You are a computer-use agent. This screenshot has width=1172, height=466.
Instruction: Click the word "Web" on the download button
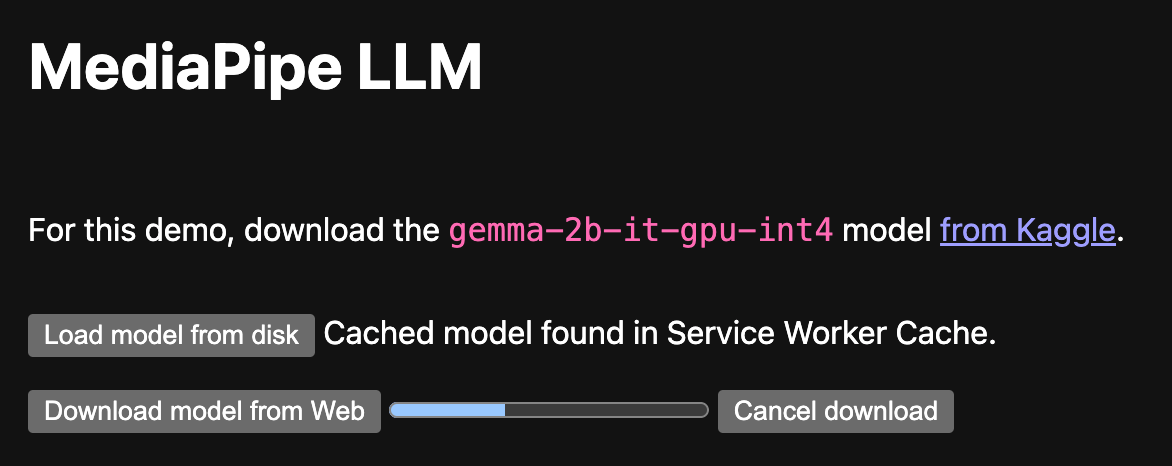pyautogui.click(x=338, y=411)
